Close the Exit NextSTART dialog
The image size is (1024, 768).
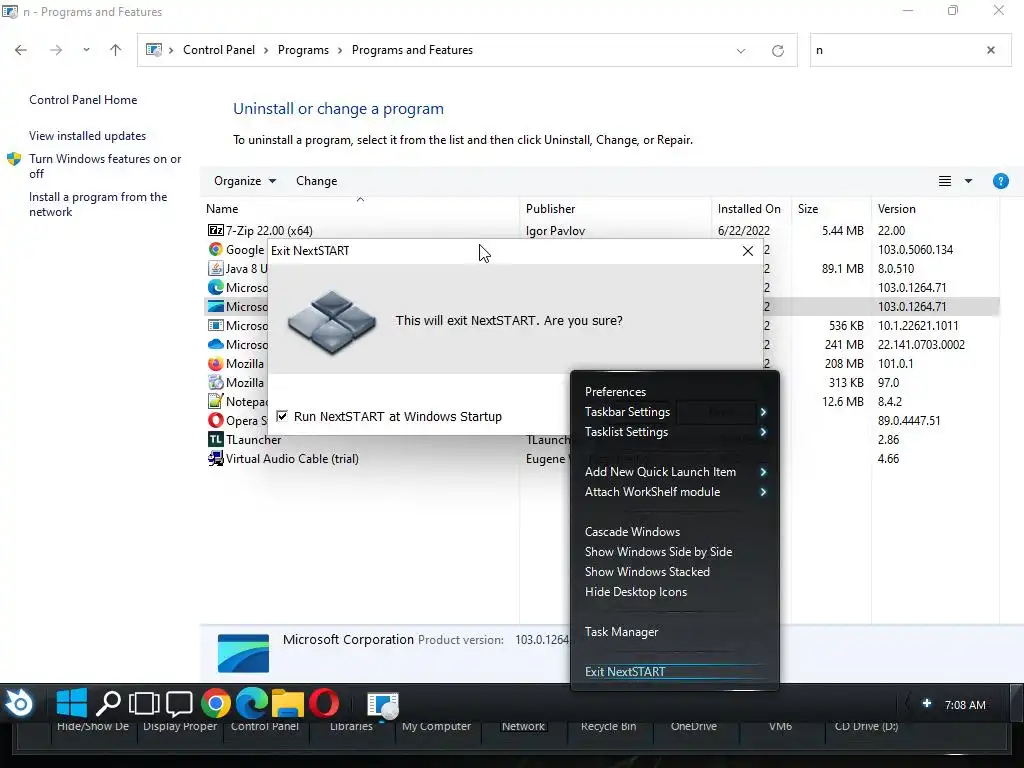pyautogui.click(x=748, y=251)
